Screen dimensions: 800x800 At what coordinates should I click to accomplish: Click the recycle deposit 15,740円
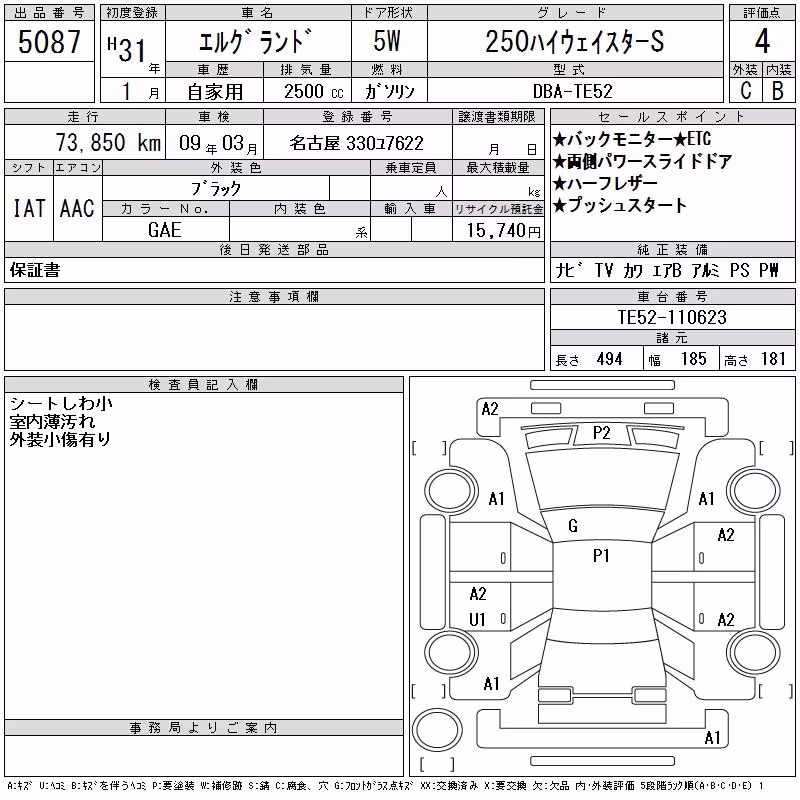(504, 231)
